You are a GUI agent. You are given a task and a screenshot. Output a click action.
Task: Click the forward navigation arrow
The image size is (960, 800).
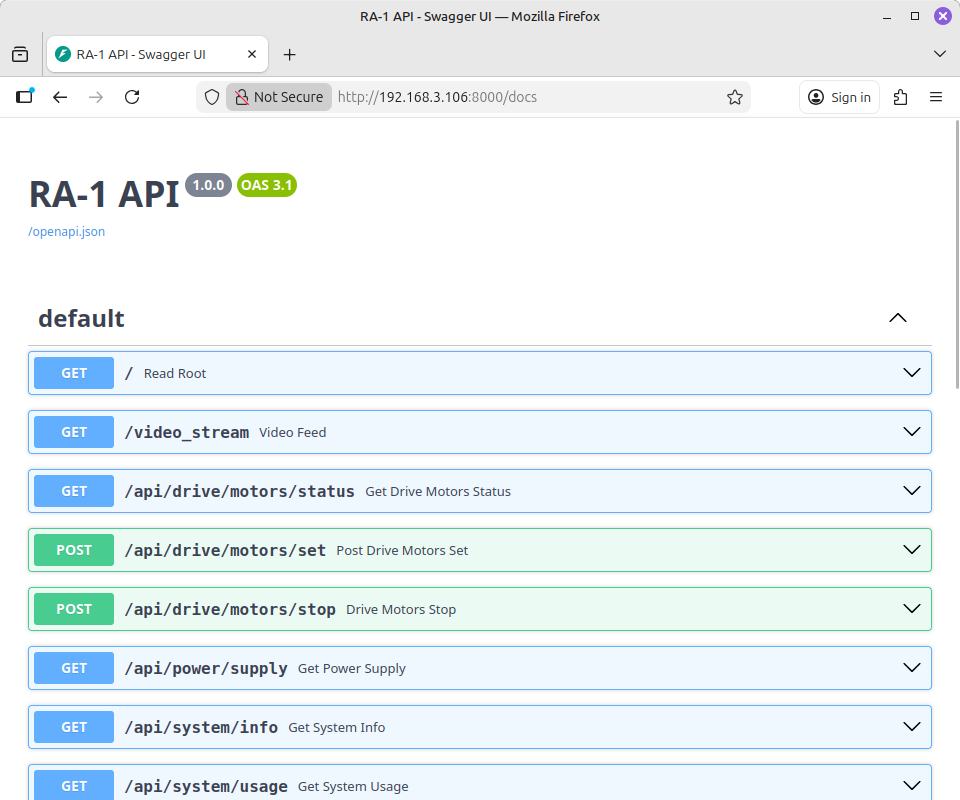coord(96,97)
